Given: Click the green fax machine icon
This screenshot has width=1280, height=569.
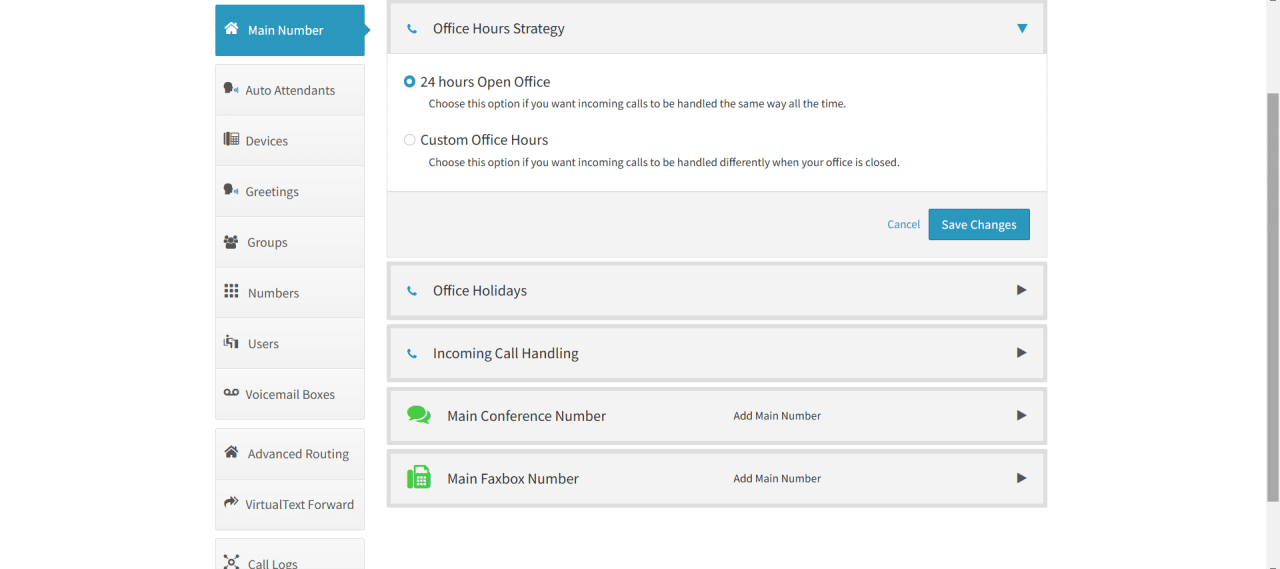Looking at the screenshot, I should pos(419,477).
